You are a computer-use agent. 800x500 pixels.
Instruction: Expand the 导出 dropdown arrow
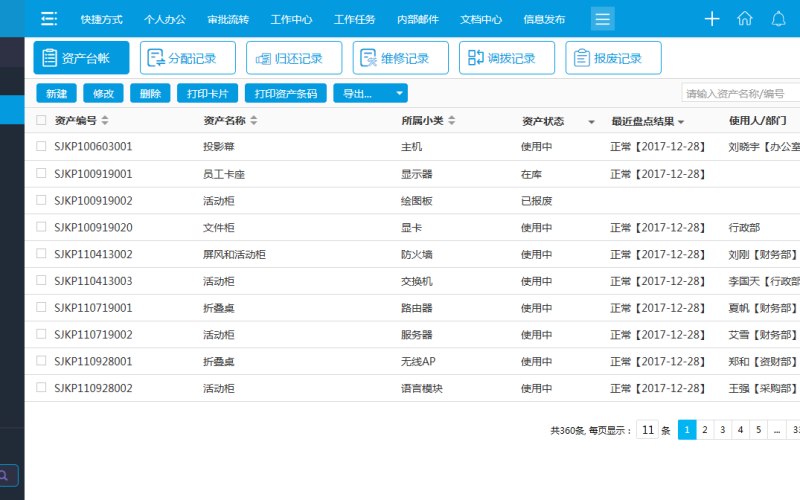pyautogui.click(x=399, y=93)
